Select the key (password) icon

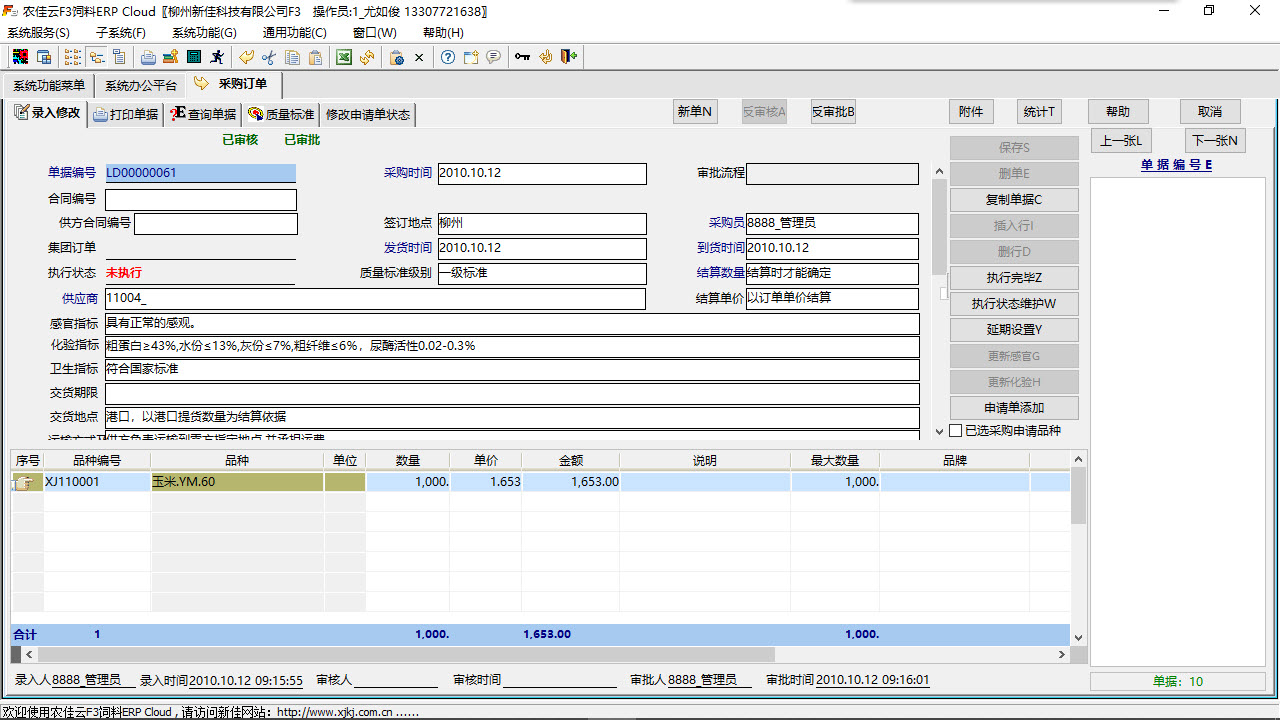point(522,57)
